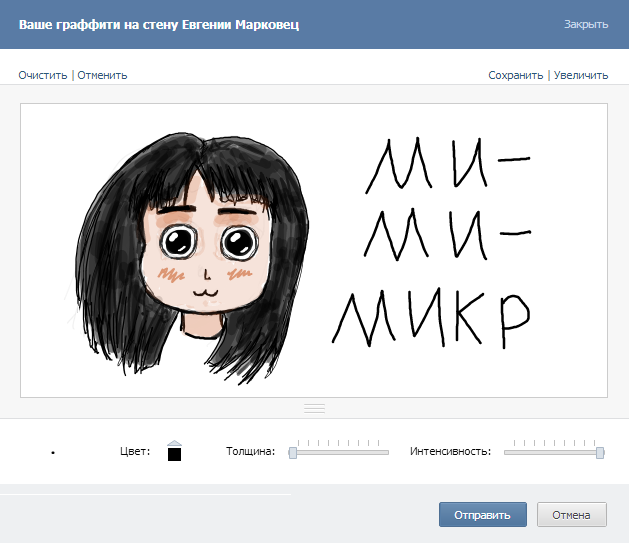
Task: Enlarge the canvas with Увеличить
Action: [581, 75]
